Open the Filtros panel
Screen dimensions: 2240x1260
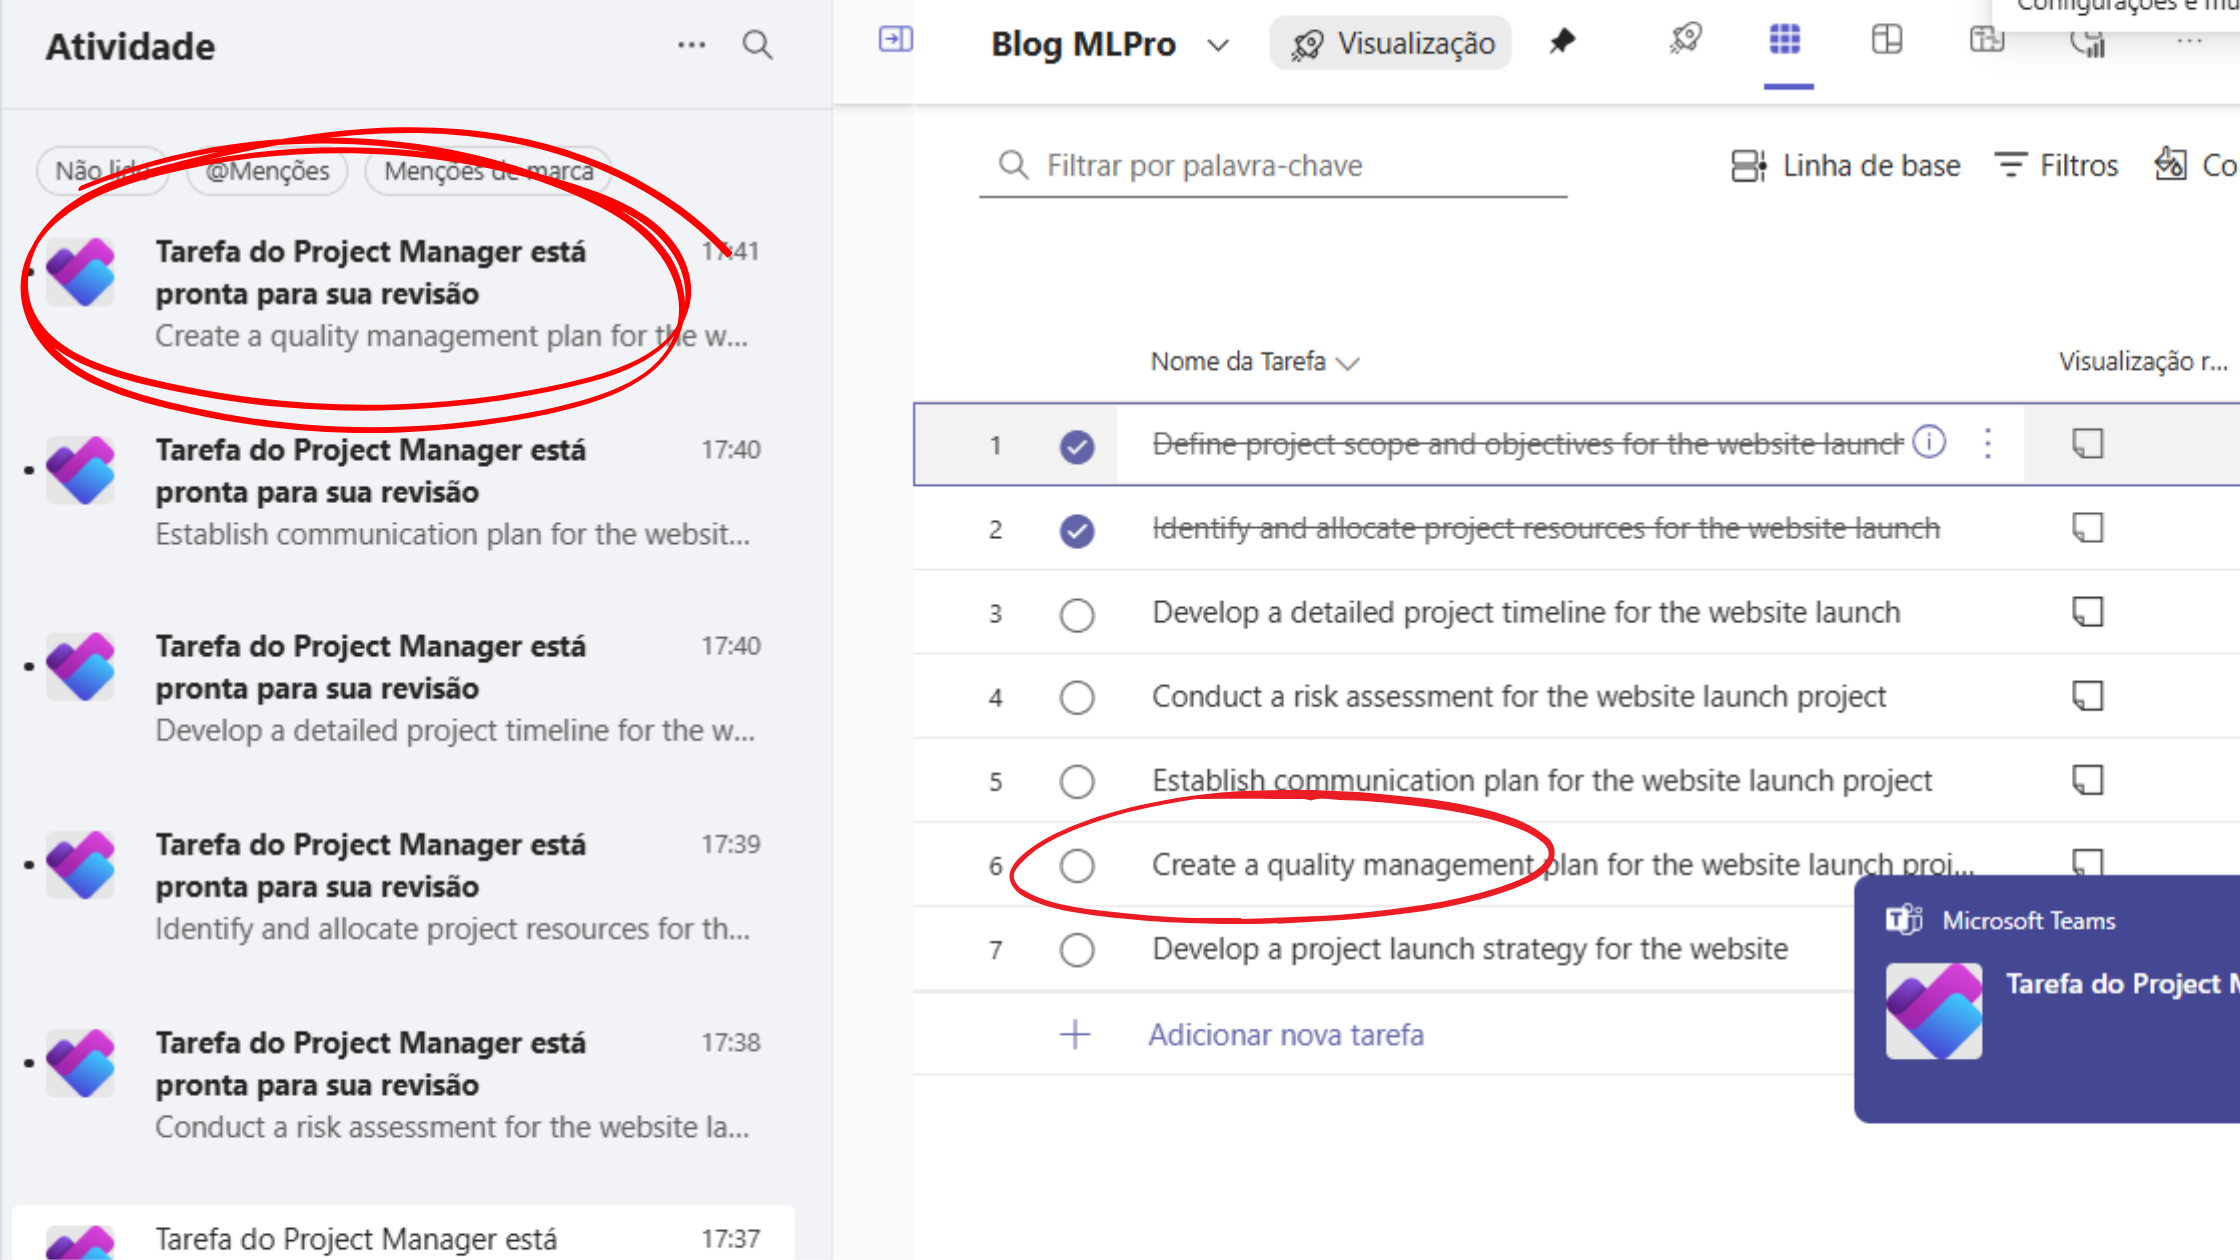click(2056, 165)
